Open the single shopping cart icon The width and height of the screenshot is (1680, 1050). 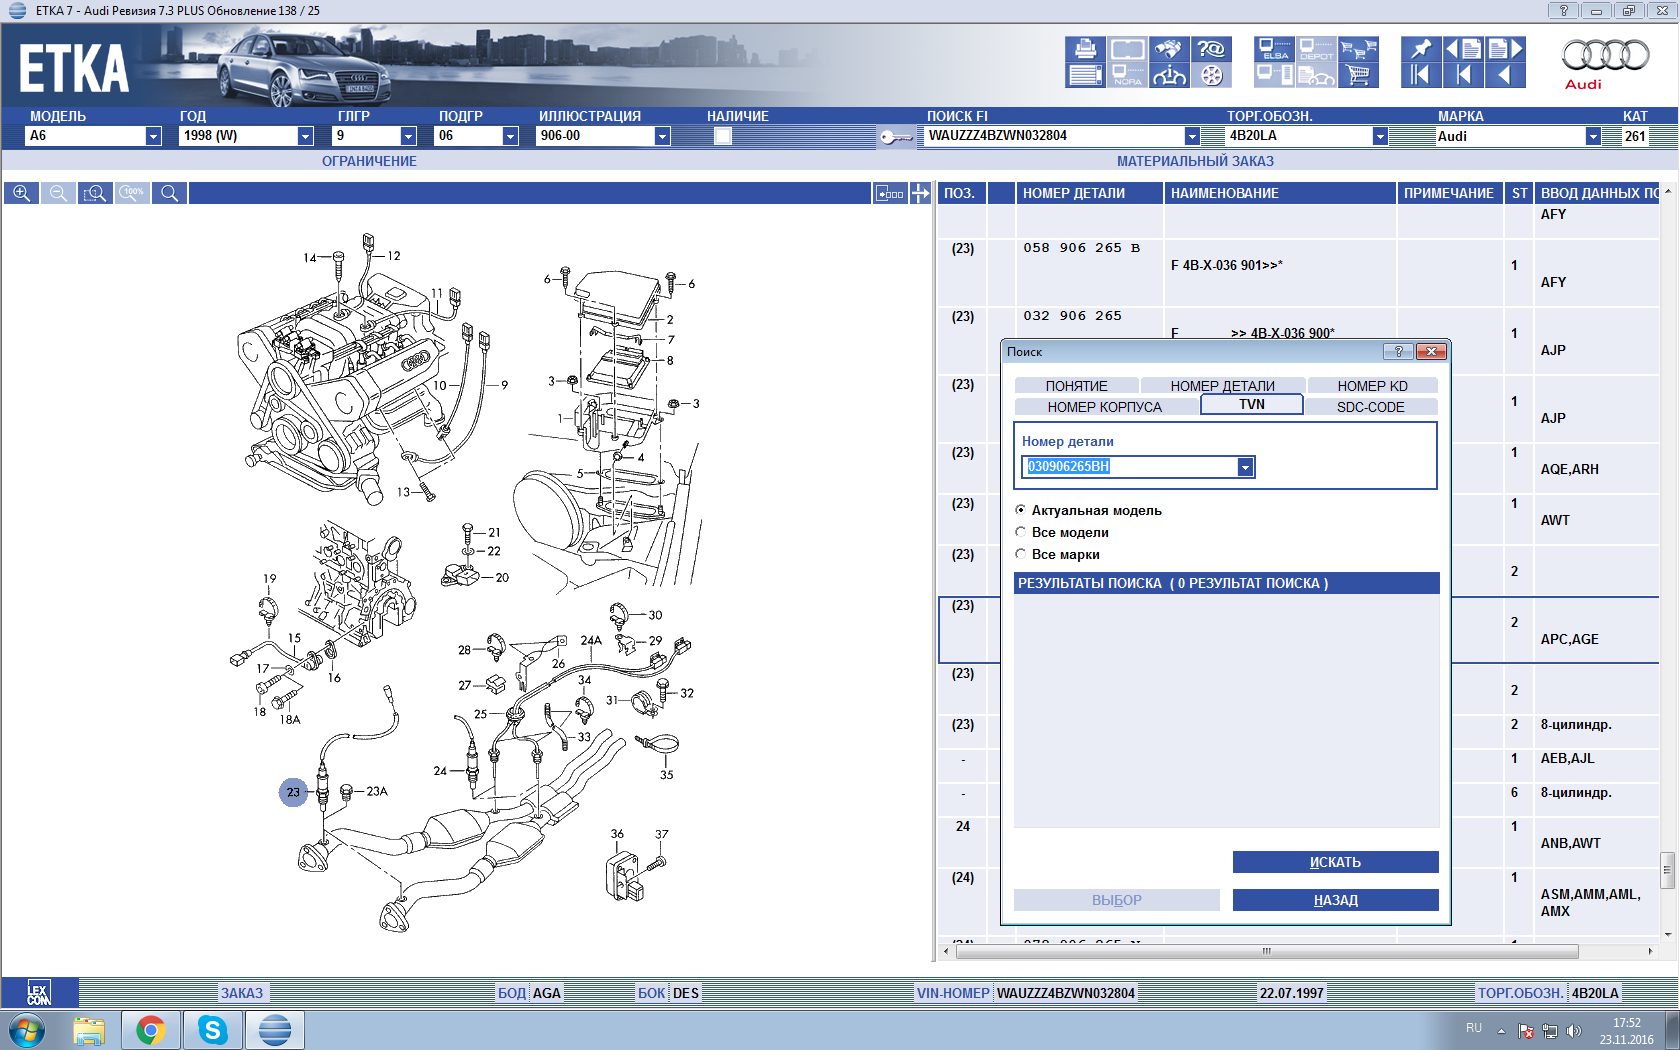[1358, 75]
